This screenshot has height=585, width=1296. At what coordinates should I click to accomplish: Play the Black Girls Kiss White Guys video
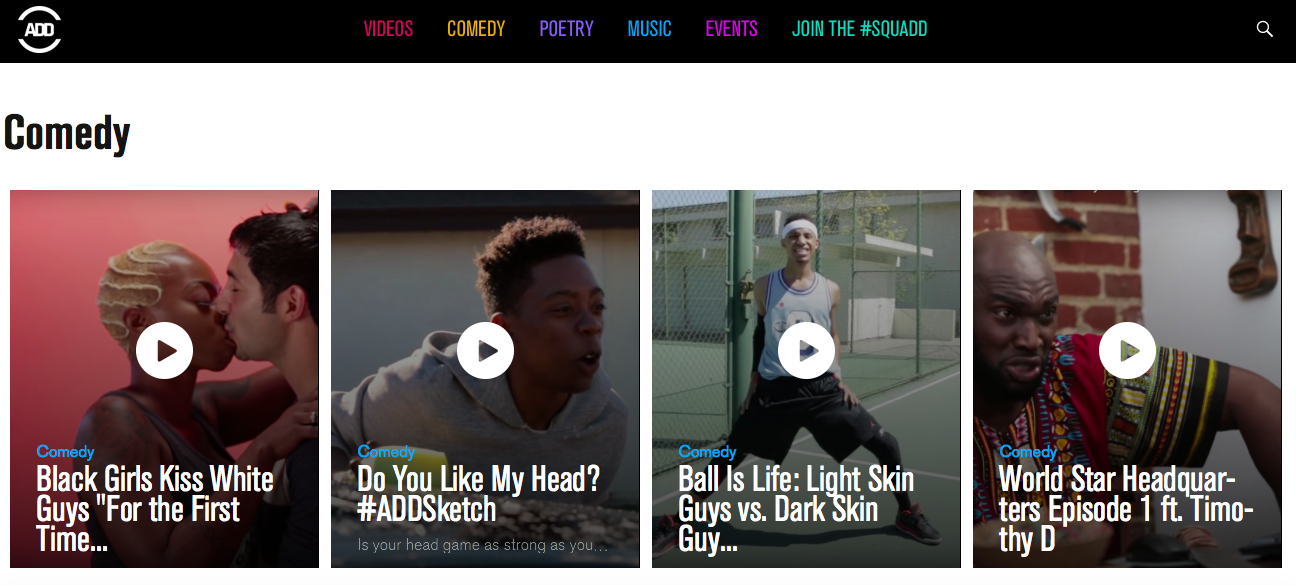(x=164, y=351)
